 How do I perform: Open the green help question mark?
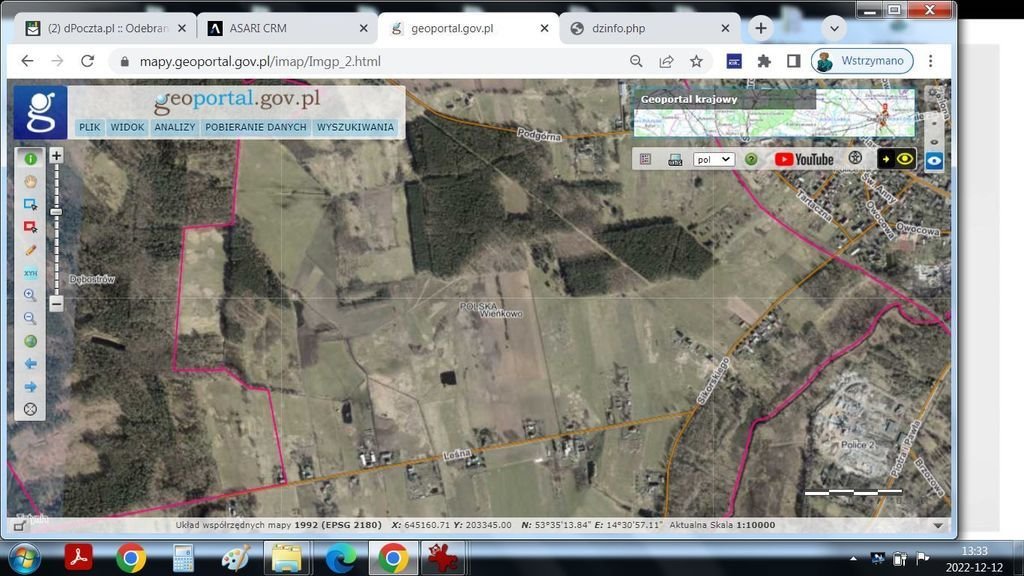tap(751, 159)
